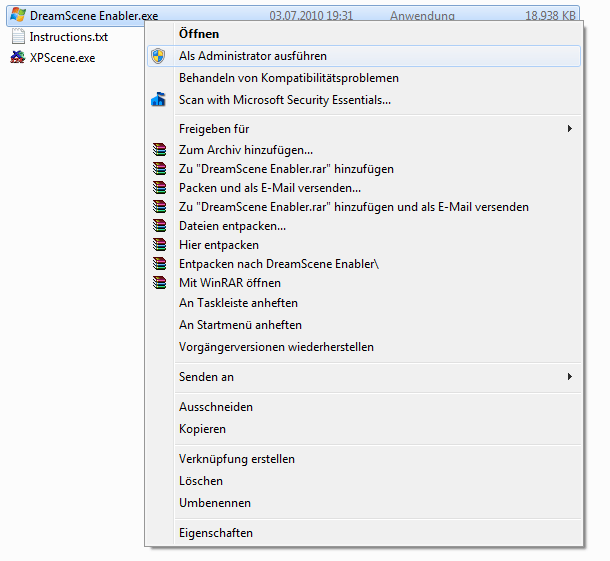This screenshot has height=561, width=610.
Task: Click the DreamScene Enabler.exe file icon
Action: (17, 16)
